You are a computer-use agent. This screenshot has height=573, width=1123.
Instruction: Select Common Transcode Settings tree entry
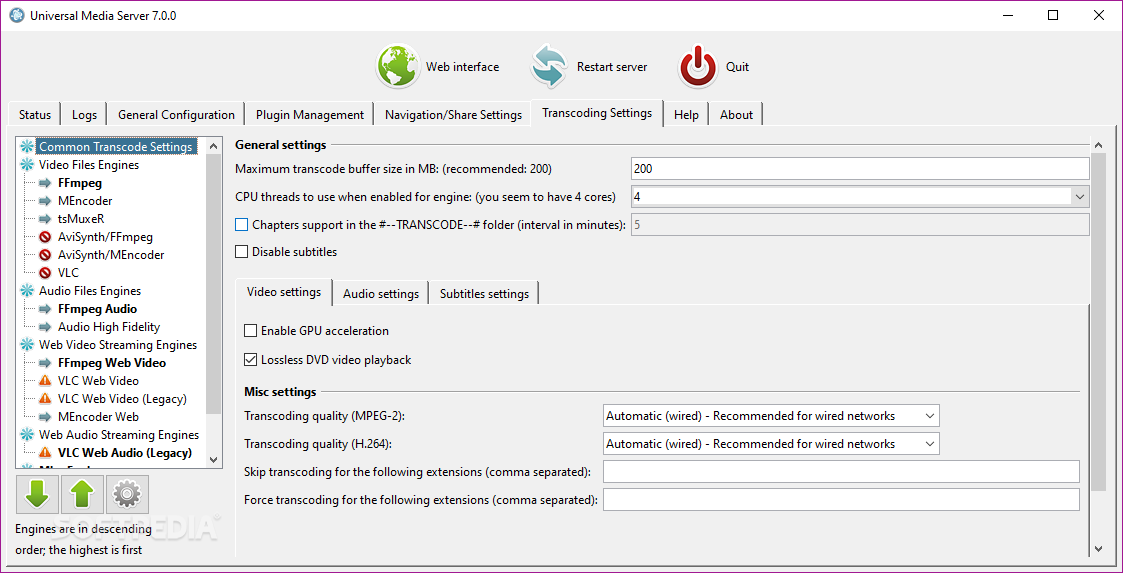tap(116, 147)
